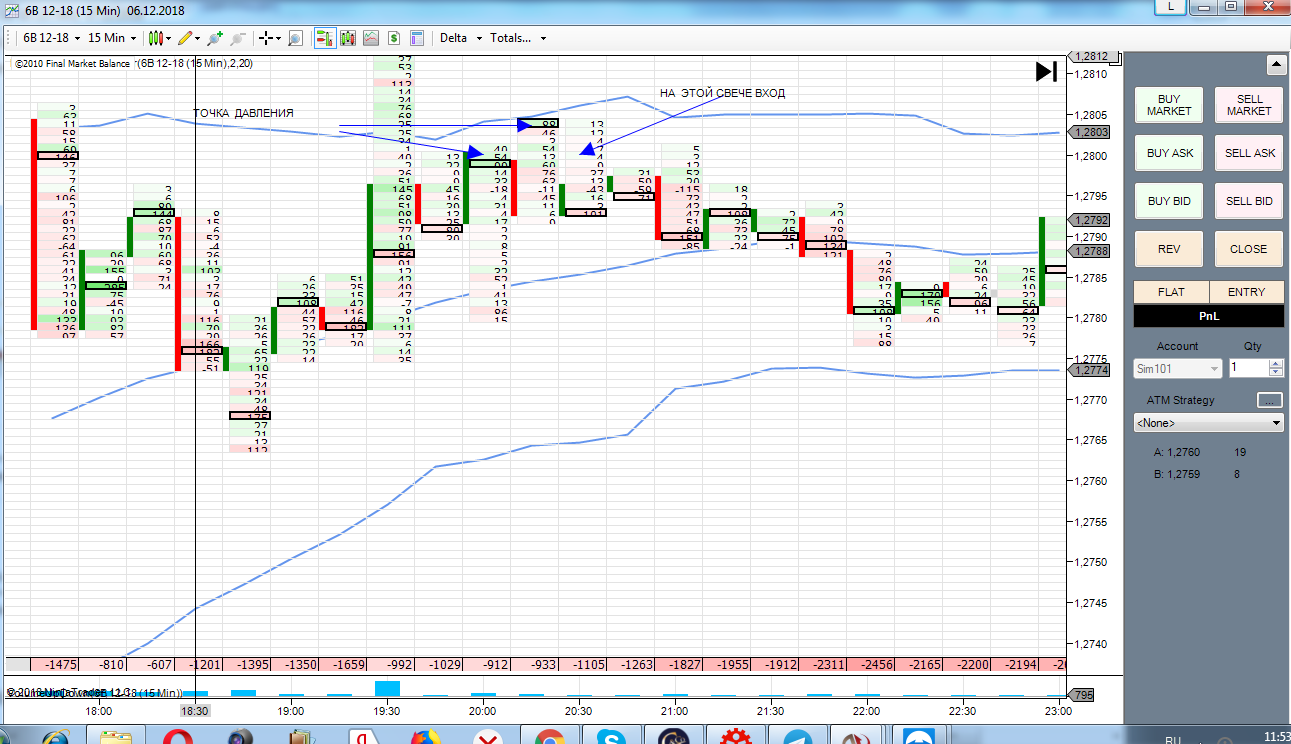
Task: Open the Account Sim101 combo box
Action: (1178, 368)
